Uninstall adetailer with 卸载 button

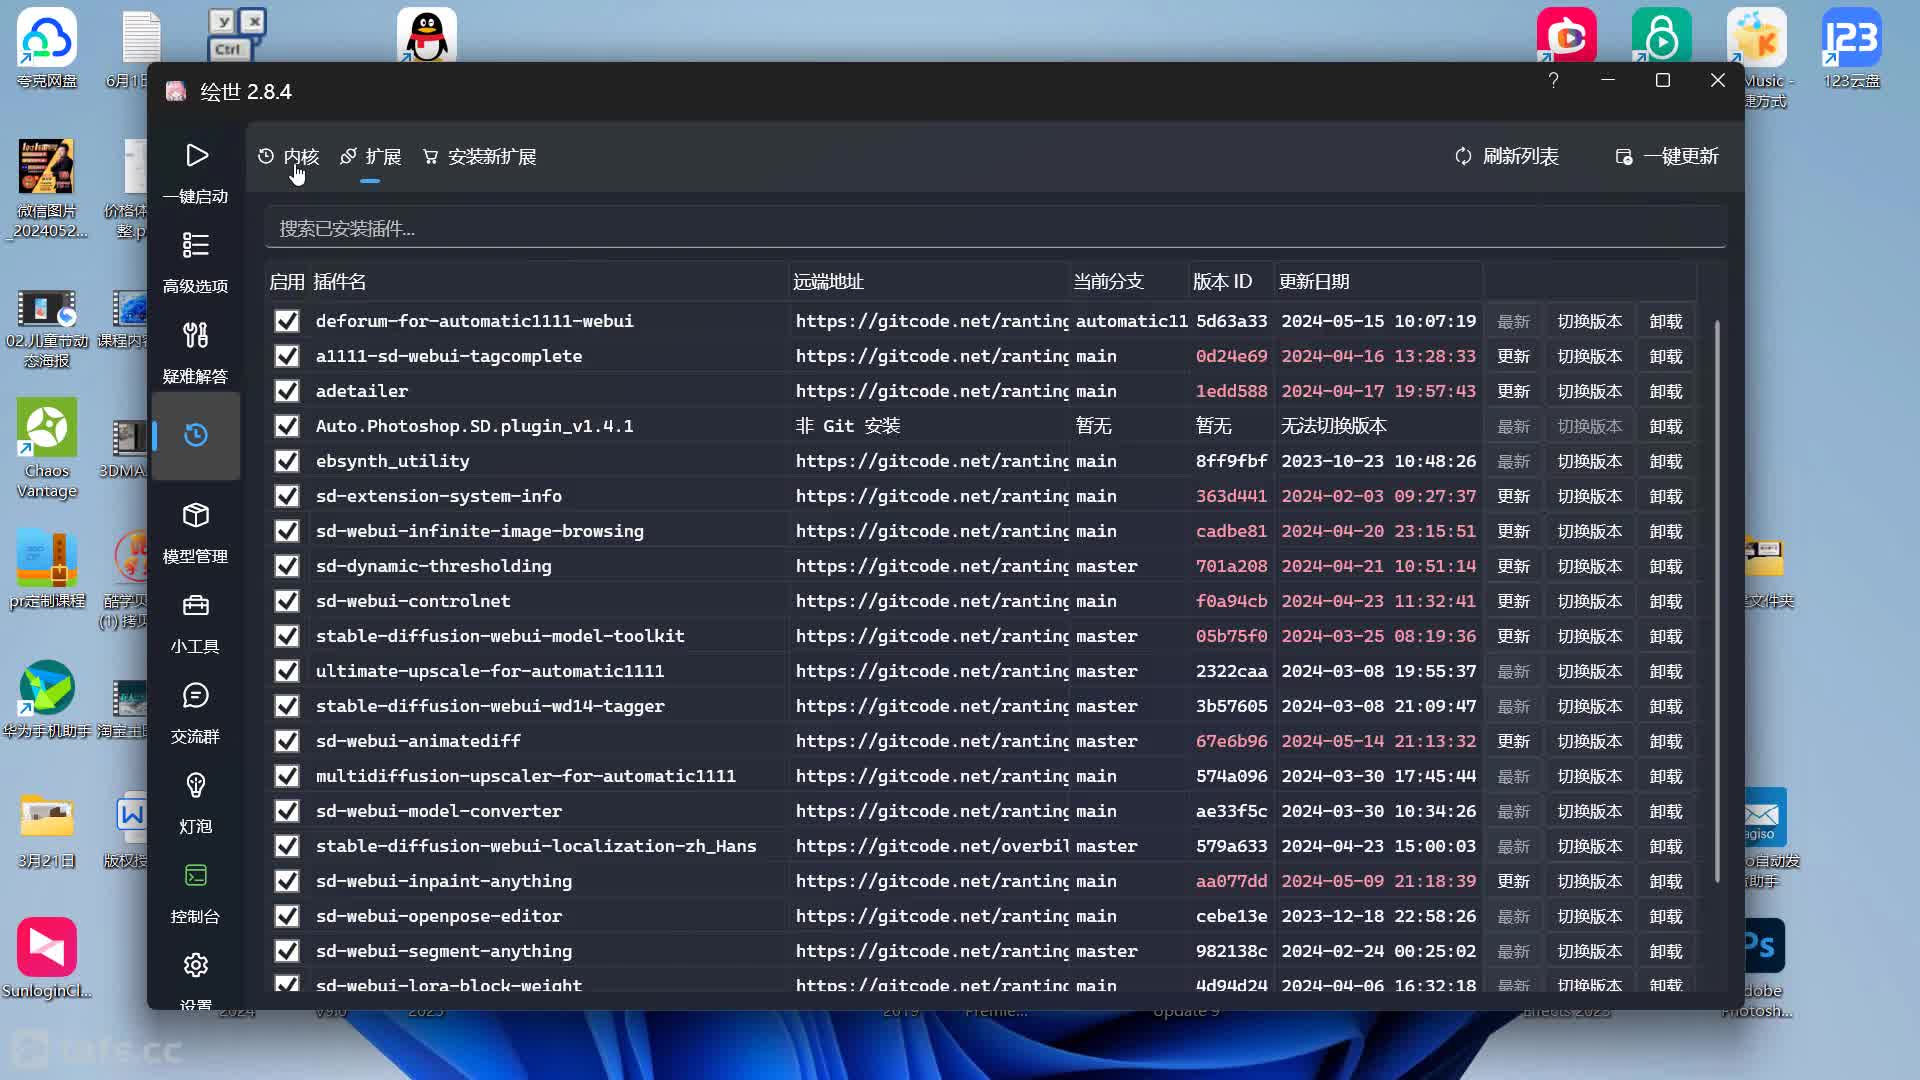[x=1666, y=391]
